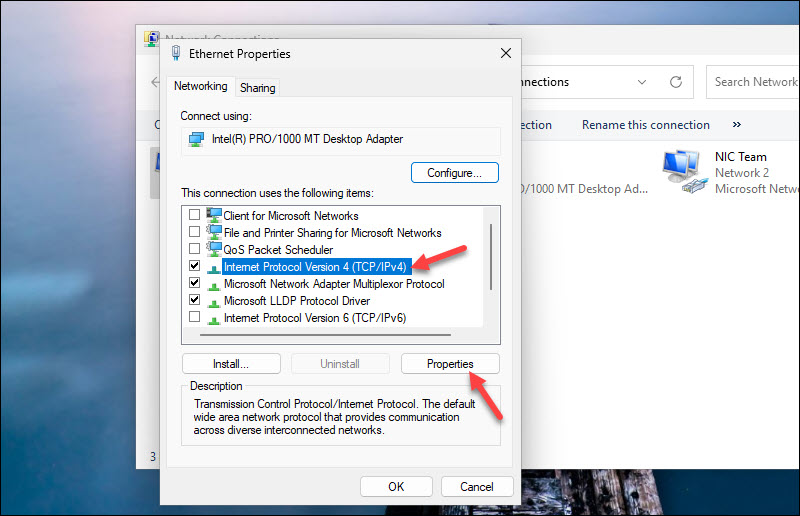
Task: Refresh the Network Connections address bar
Action: (676, 82)
